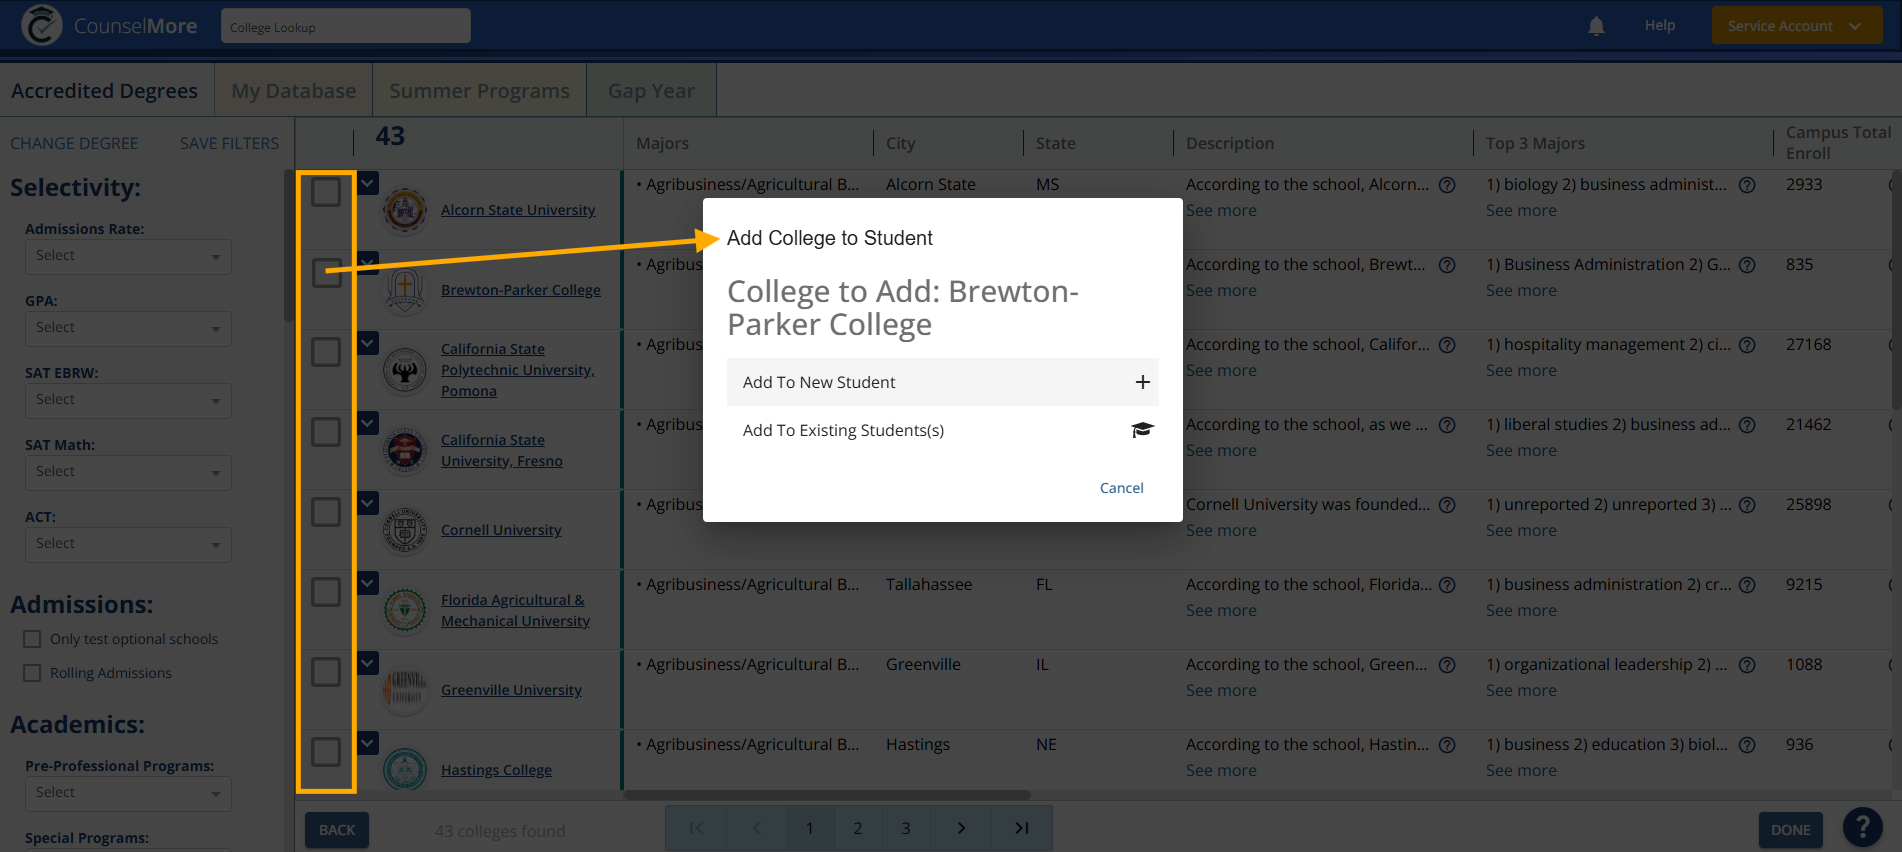Open description help icon for Cal Poly Pomona row
Viewport: 1902px width, 852px height.
point(1447,345)
